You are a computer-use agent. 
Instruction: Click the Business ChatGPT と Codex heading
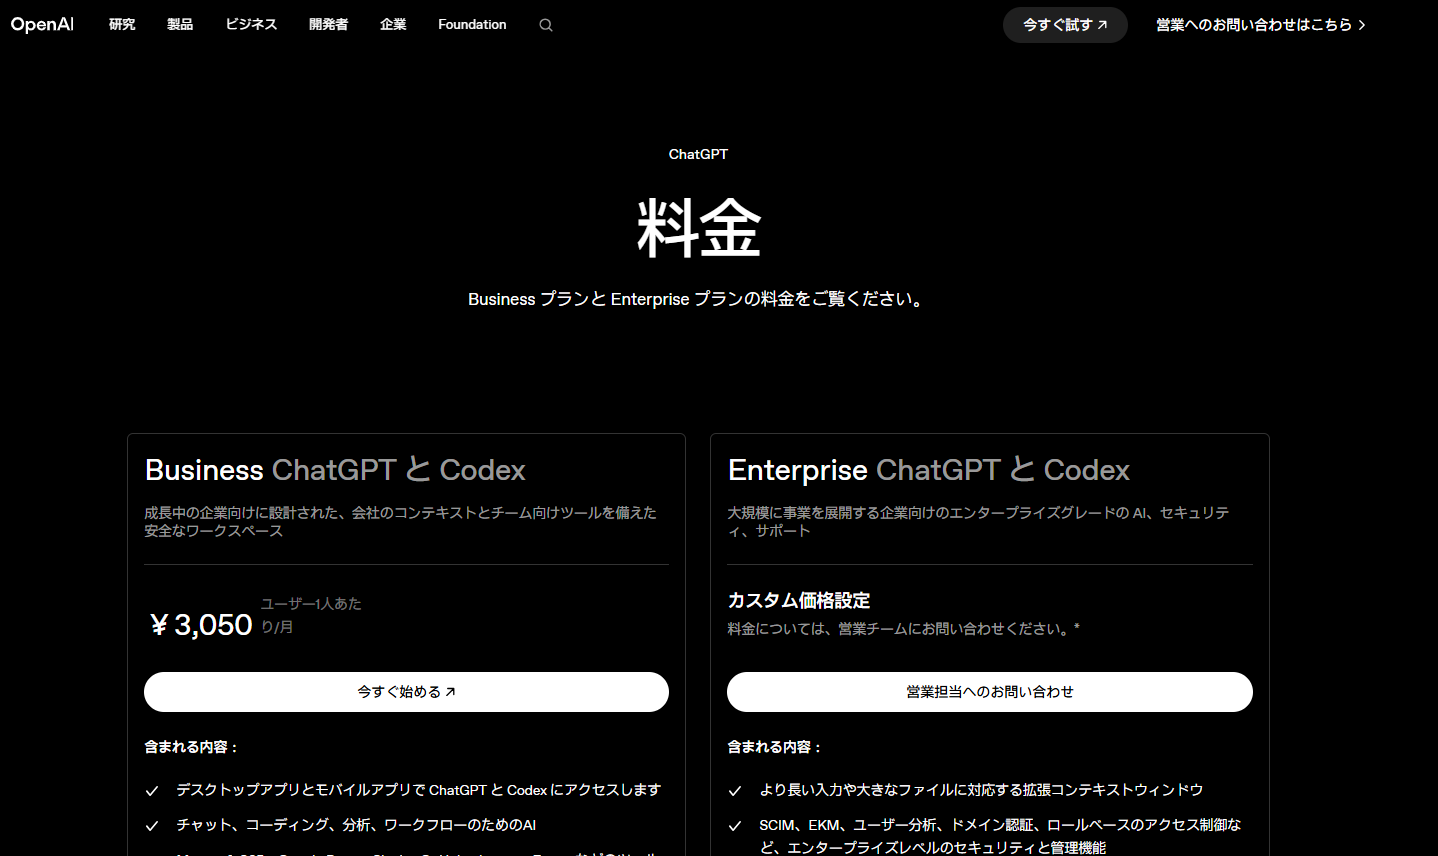[x=335, y=470]
